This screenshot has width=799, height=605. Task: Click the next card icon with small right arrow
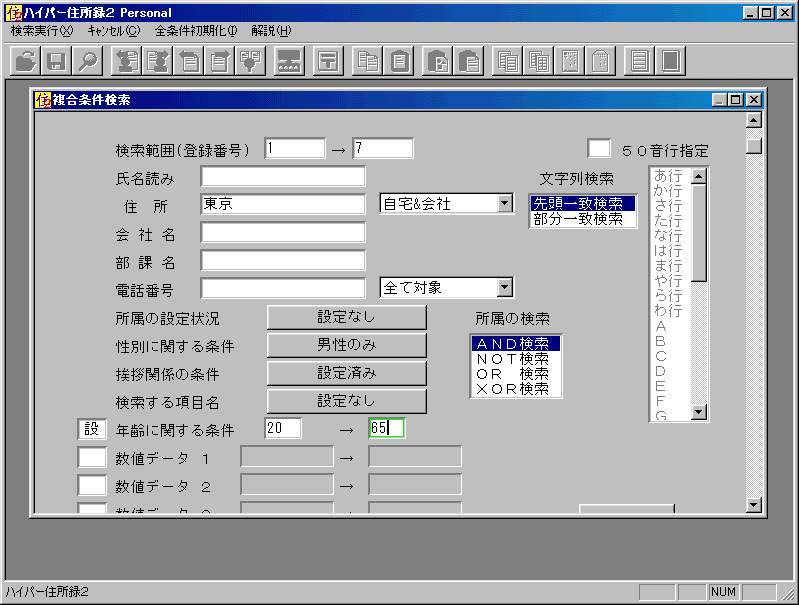[220, 61]
